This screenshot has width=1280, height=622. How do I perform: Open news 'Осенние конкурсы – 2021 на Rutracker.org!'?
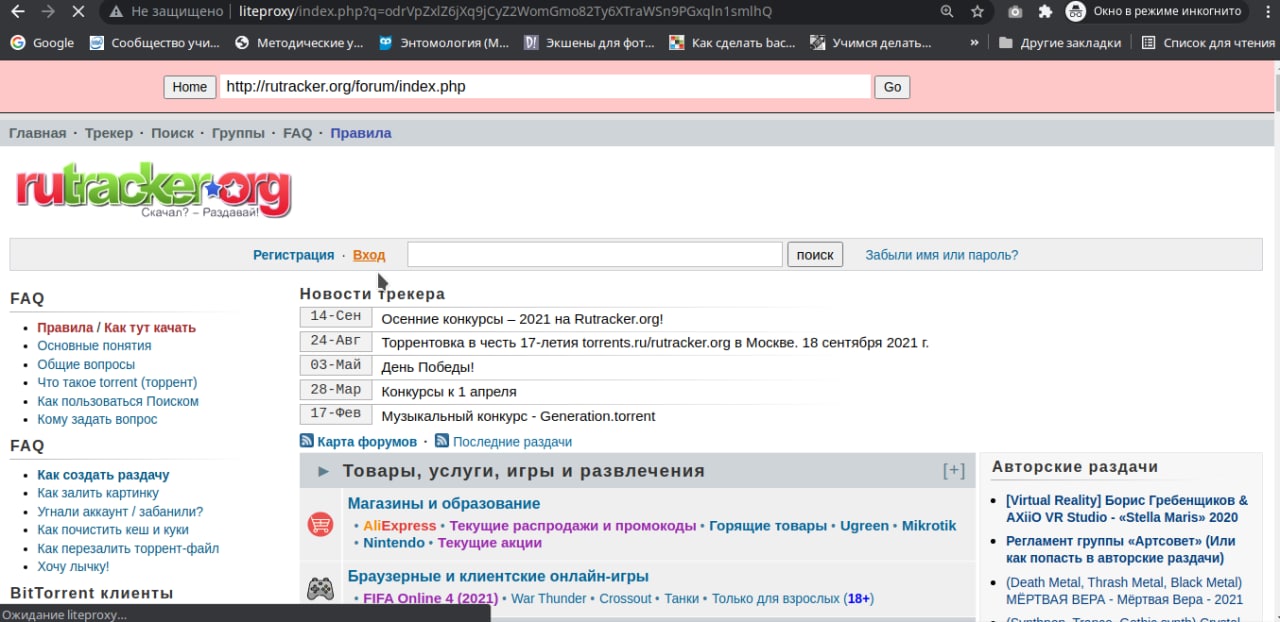pyautogui.click(x=522, y=319)
